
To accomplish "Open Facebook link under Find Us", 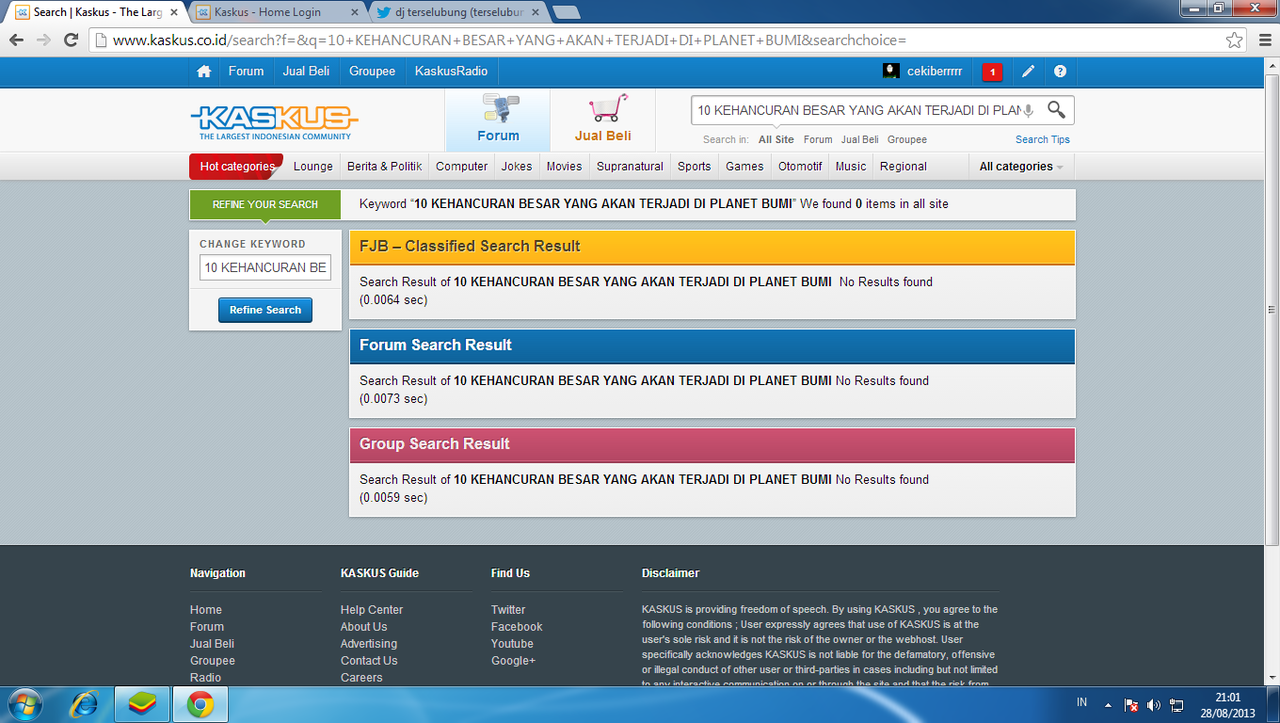I will click(517, 627).
